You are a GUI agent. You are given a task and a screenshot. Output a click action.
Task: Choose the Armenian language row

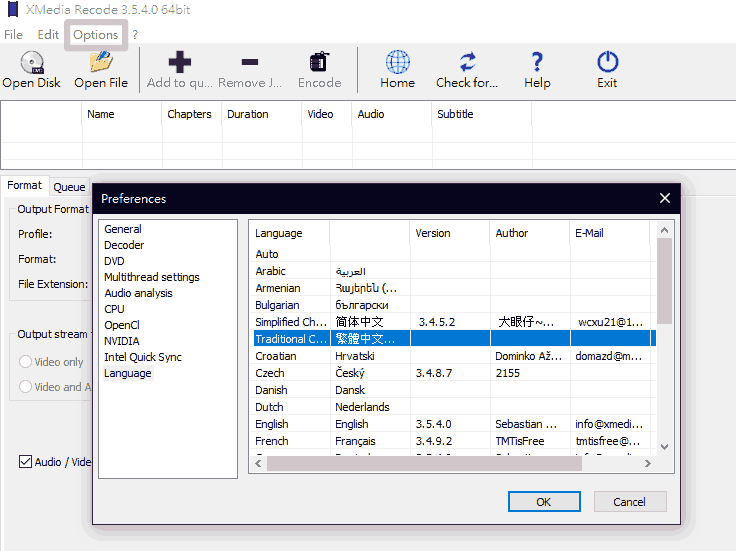click(454, 288)
